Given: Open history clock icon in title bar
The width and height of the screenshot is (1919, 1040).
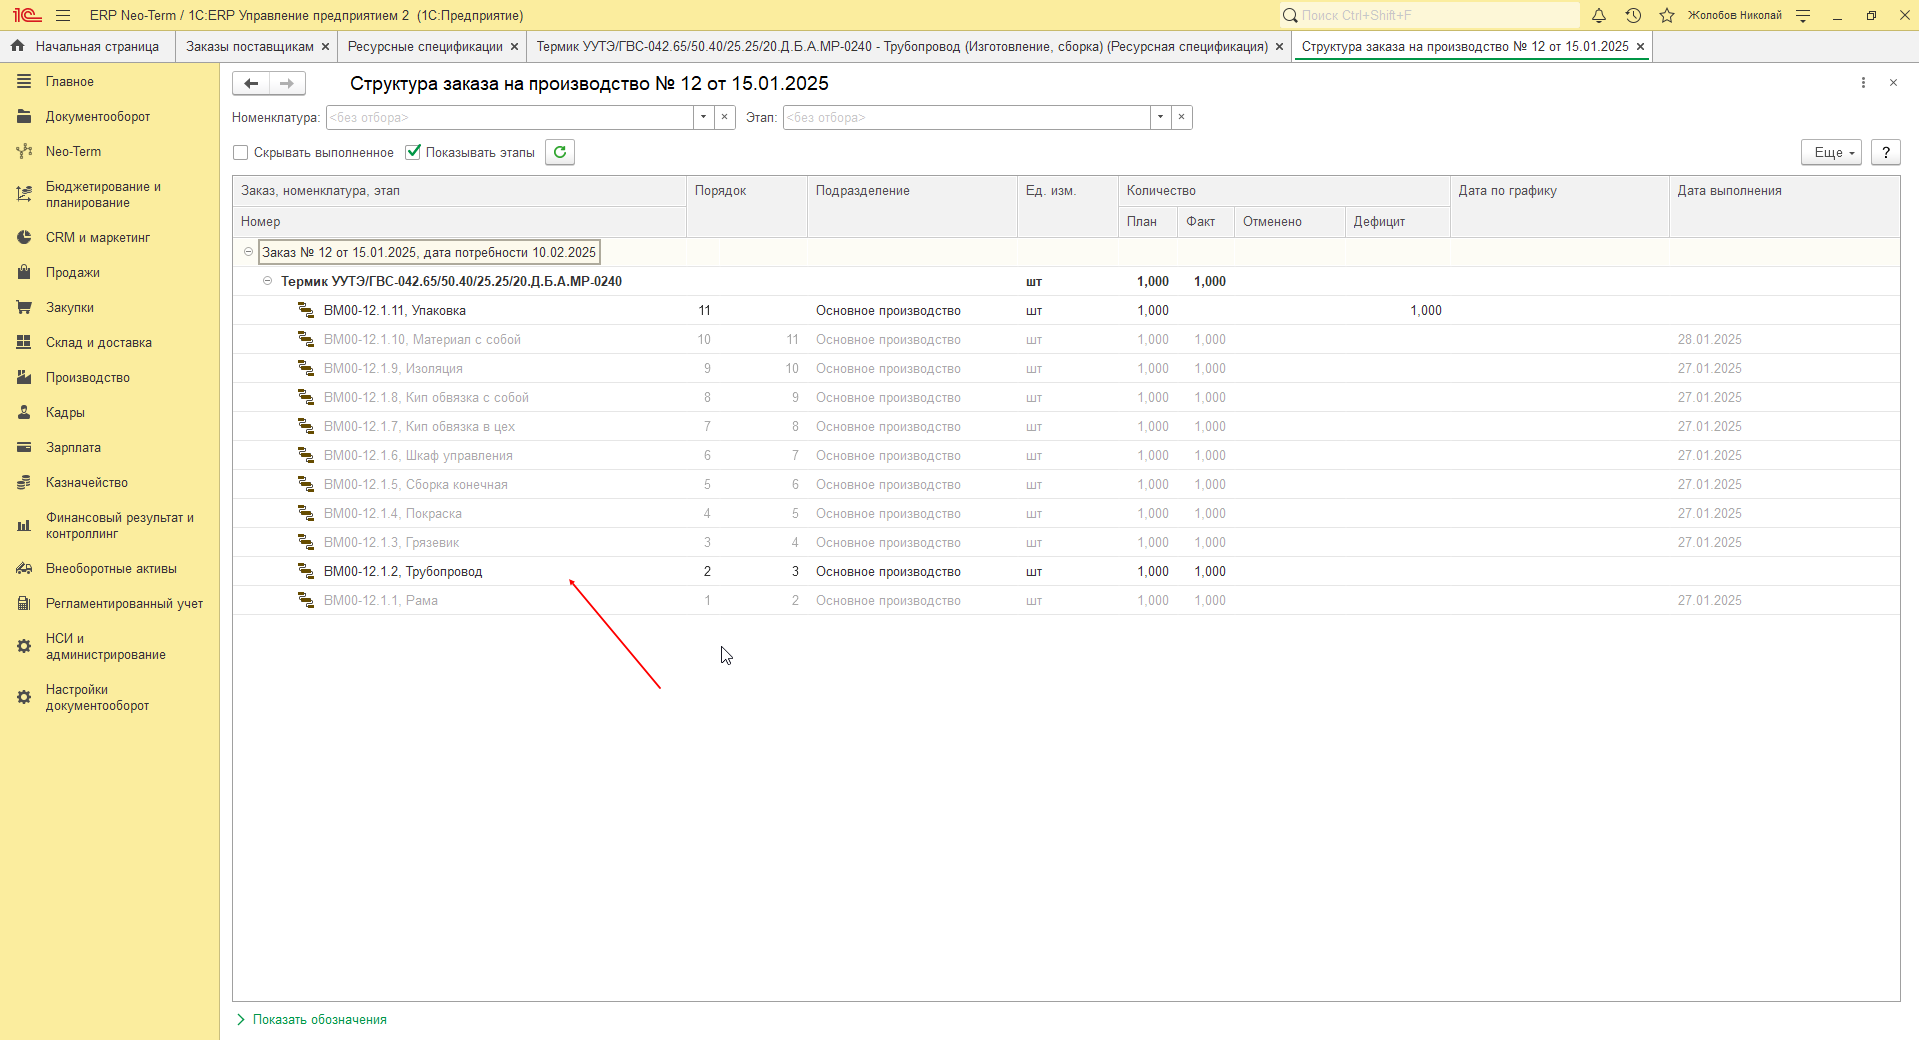Looking at the screenshot, I should click(1633, 15).
